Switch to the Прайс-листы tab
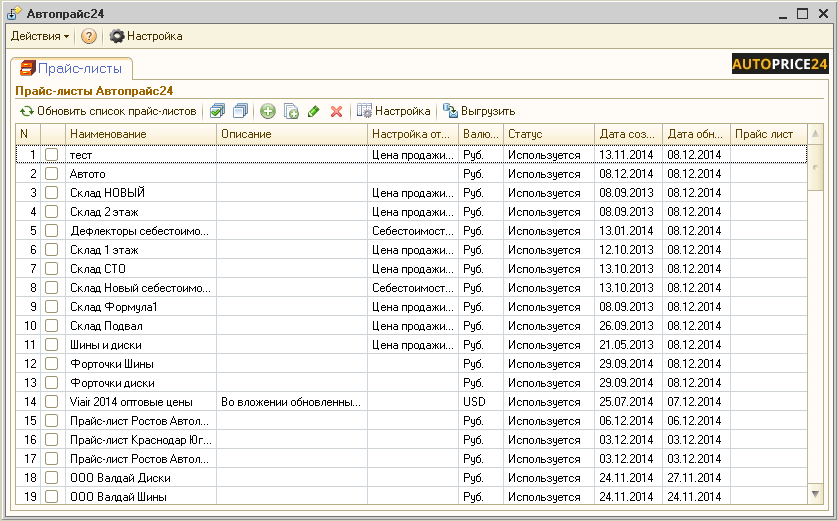Image resolution: width=838 pixels, height=521 pixels. 72,68
